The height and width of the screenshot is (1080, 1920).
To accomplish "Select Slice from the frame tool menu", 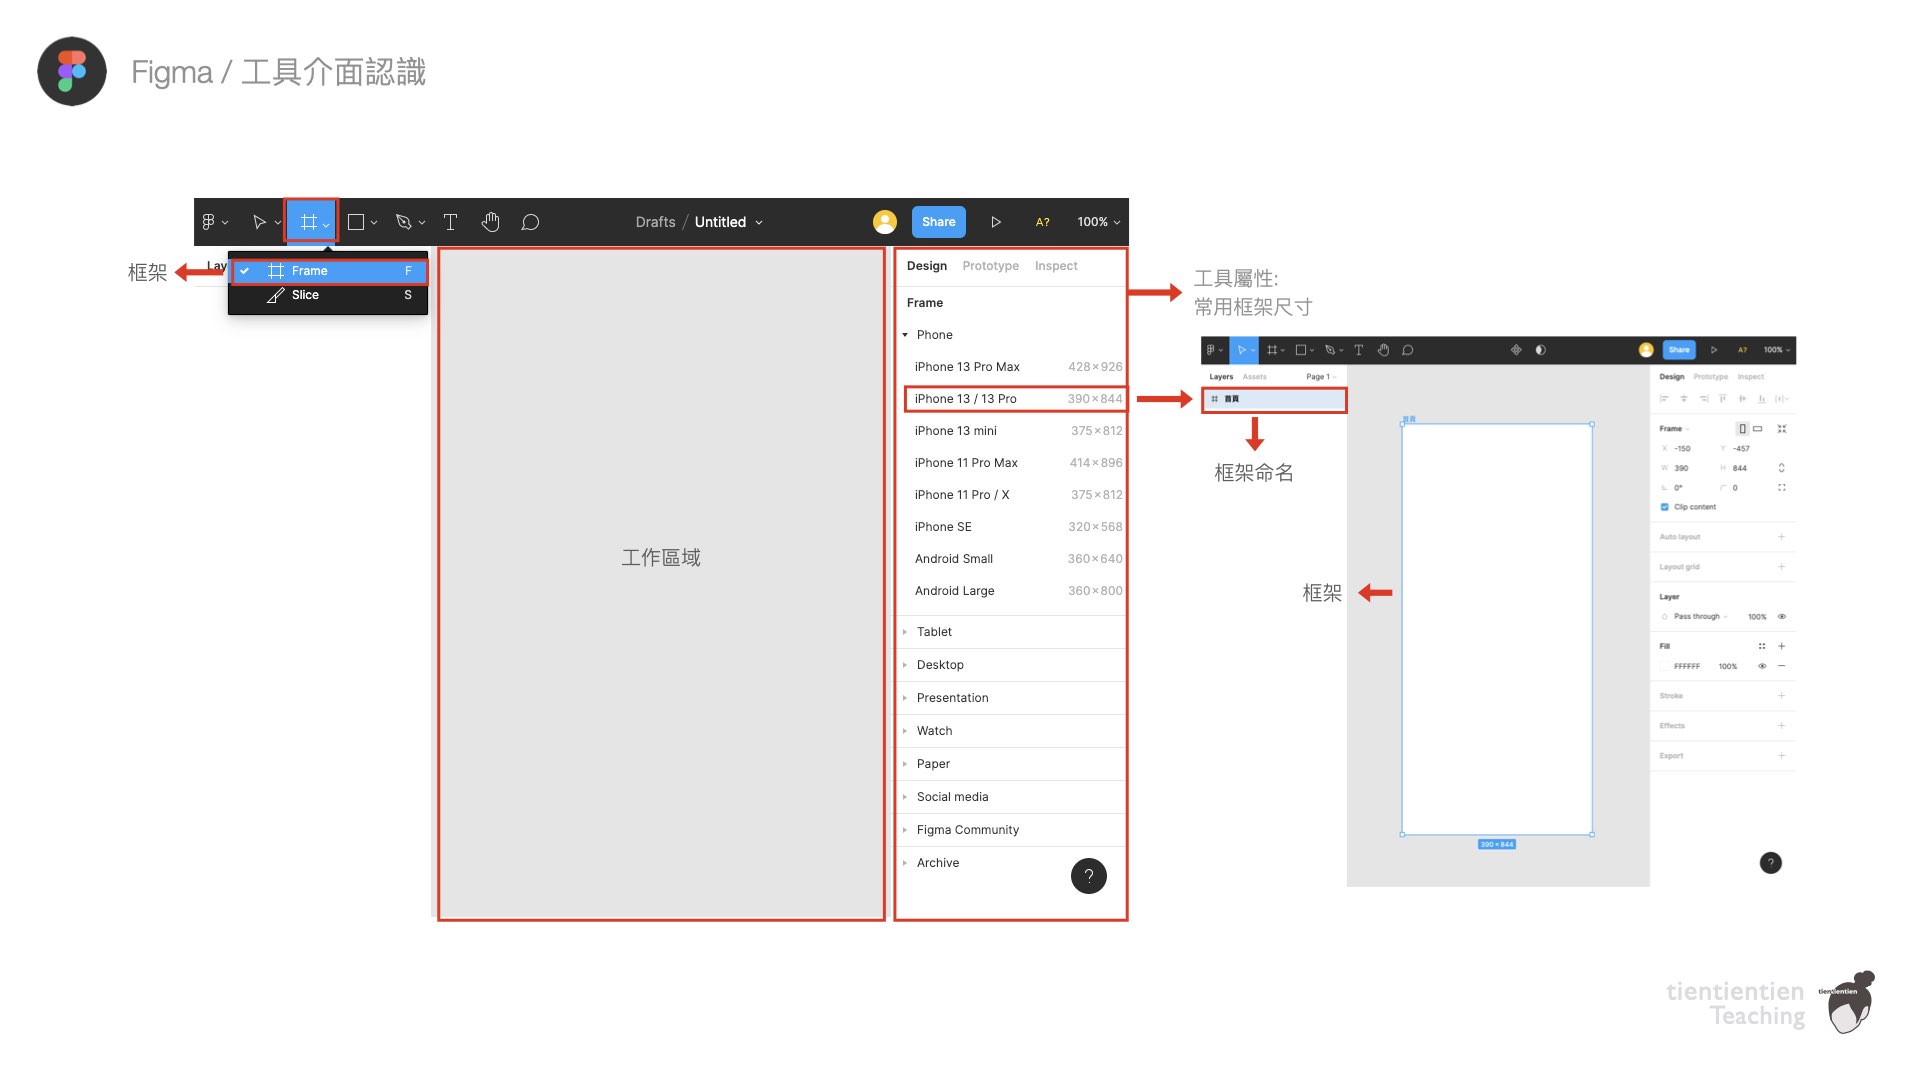I will 305,295.
